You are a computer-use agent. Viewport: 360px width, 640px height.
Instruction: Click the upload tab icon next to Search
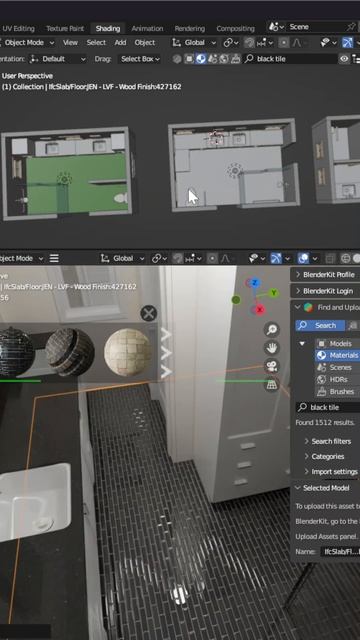tap(353, 325)
